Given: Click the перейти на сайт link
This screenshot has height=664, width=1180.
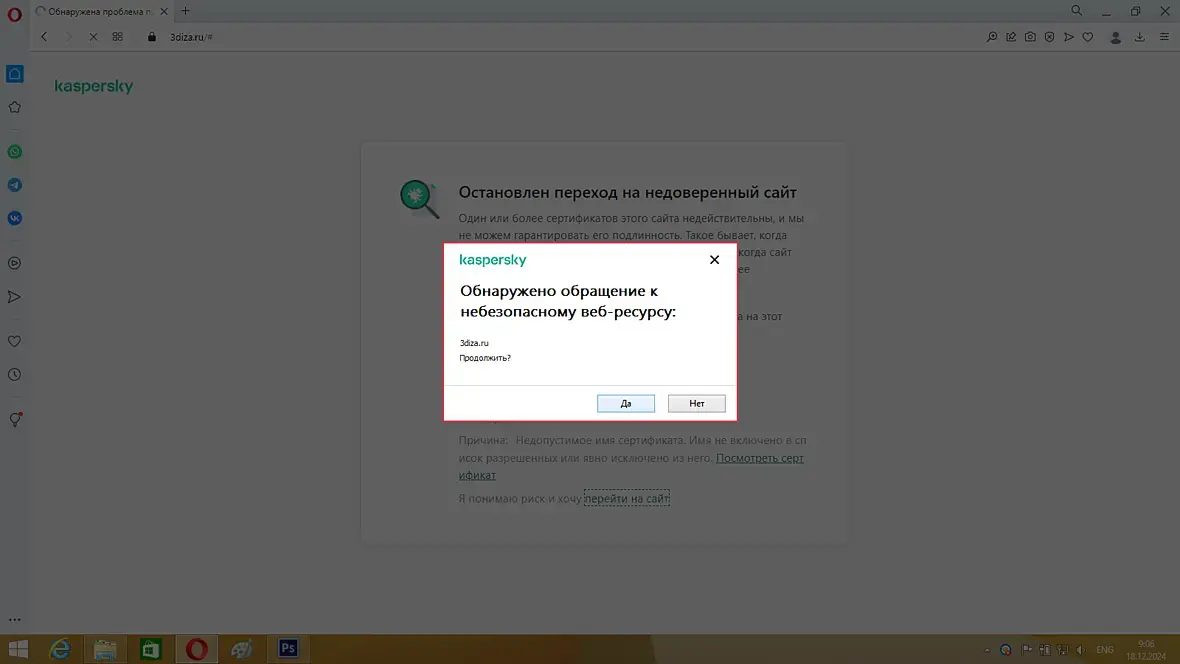Looking at the screenshot, I should coord(627,498).
